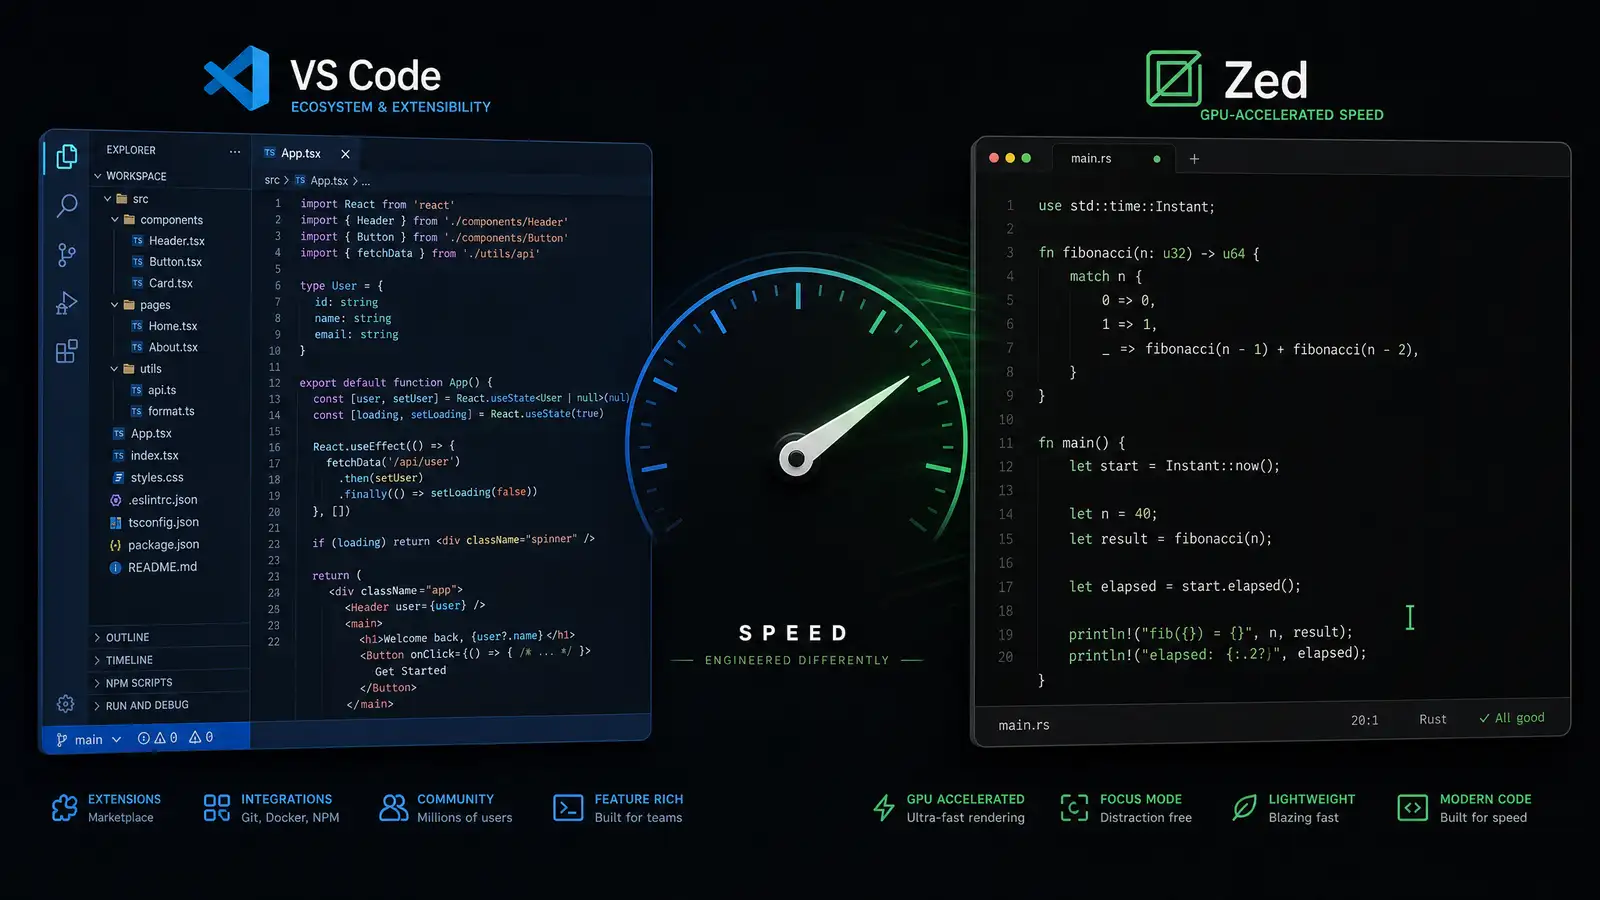1600x900 pixels.
Task: Open the Manage gear in VS Code
Action: point(66,704)
